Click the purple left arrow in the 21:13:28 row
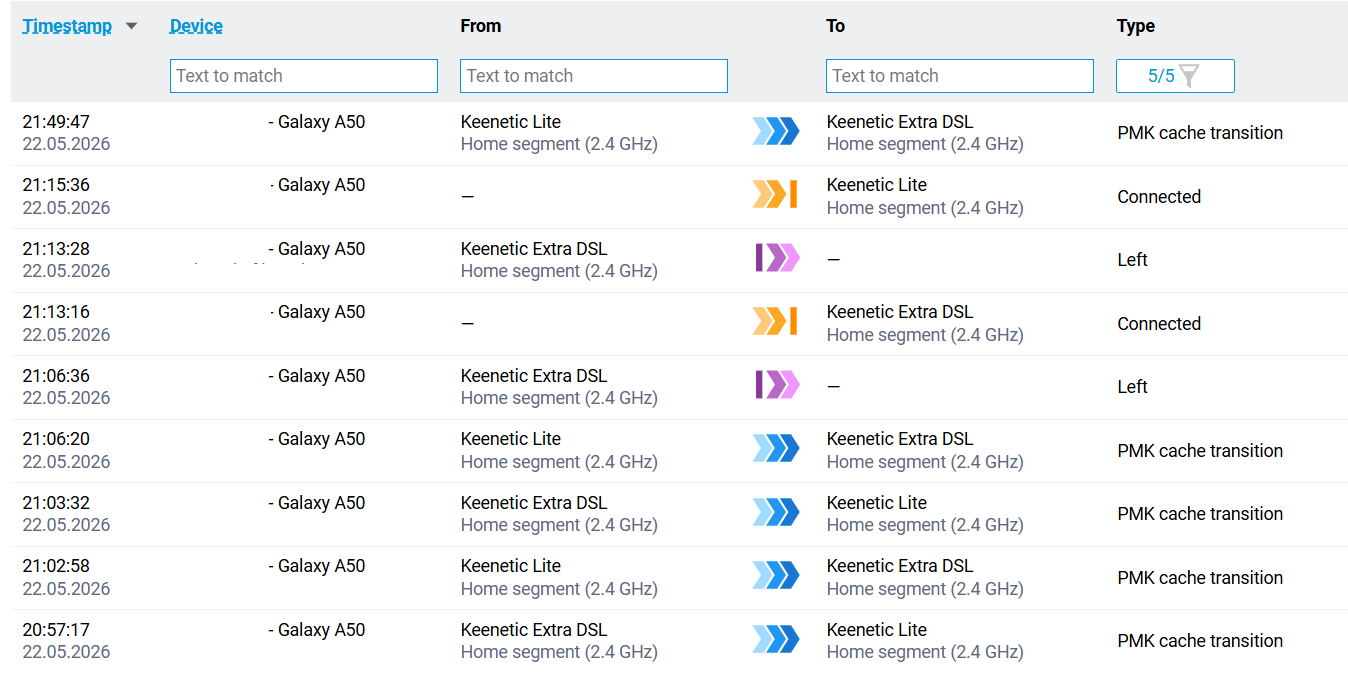 [x=776, y=258]
